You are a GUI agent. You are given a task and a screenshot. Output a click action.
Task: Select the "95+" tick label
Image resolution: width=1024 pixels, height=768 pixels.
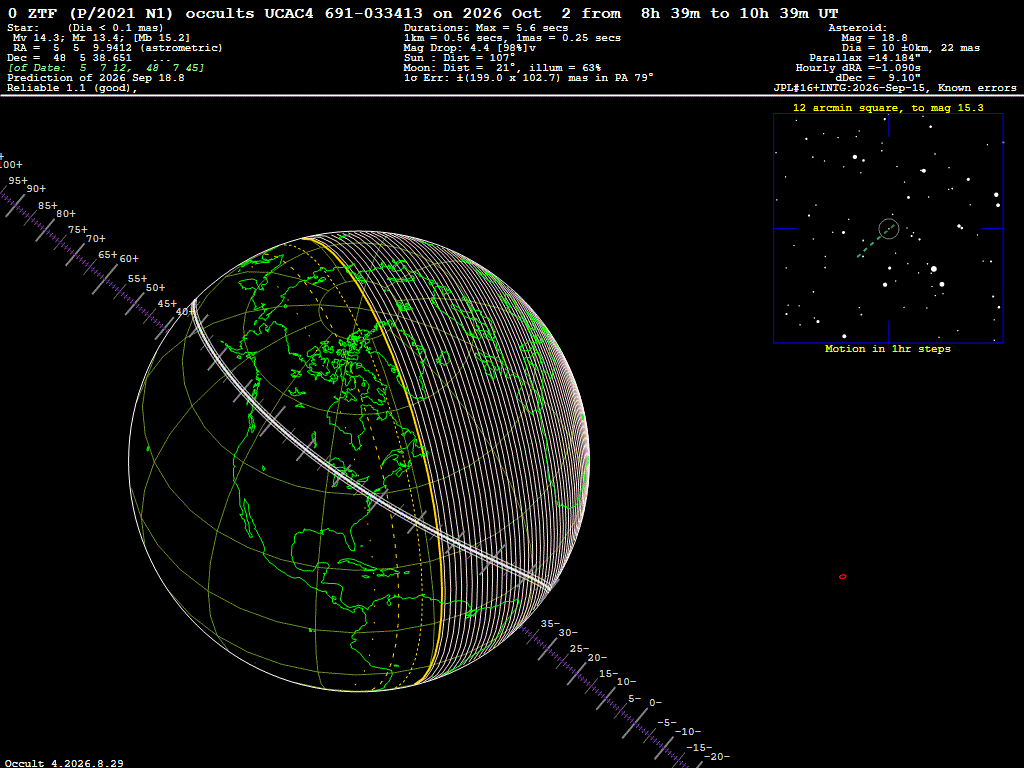(18, 181)
